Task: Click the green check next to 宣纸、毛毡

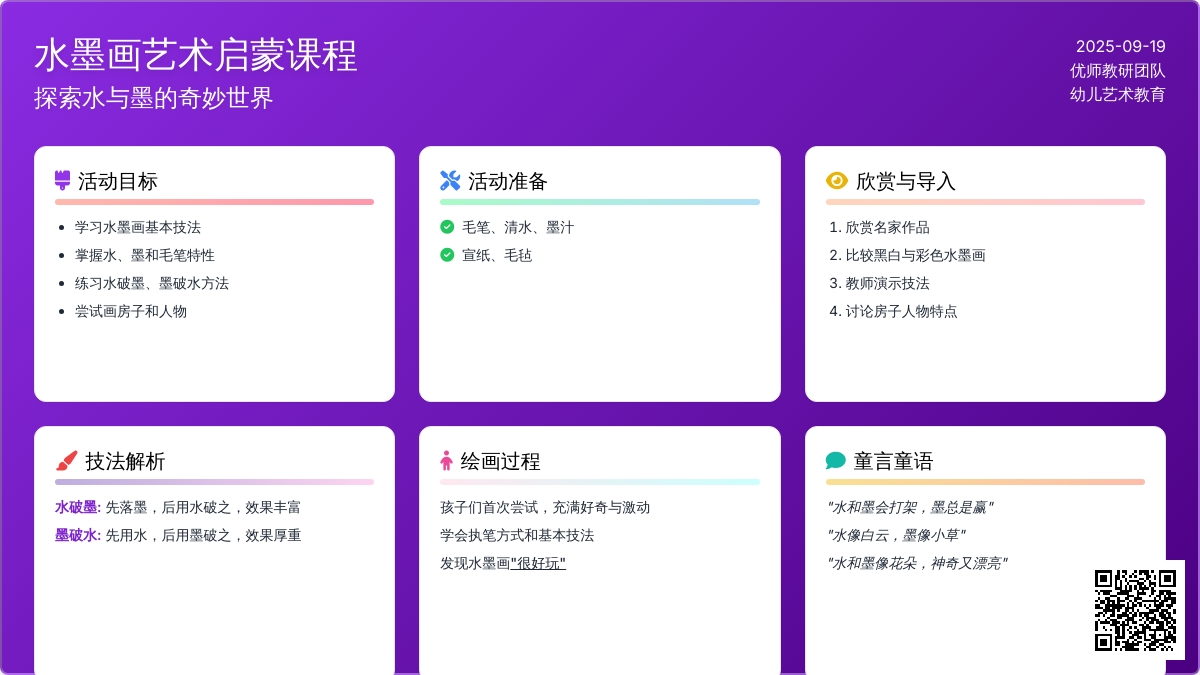Action: point(447,255)
